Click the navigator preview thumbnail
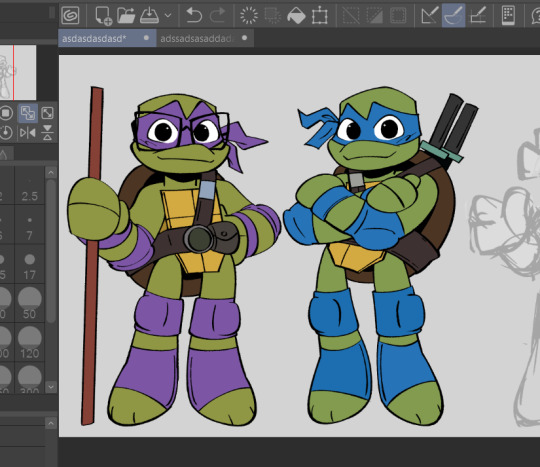540x467 pixels. (18, 72)
